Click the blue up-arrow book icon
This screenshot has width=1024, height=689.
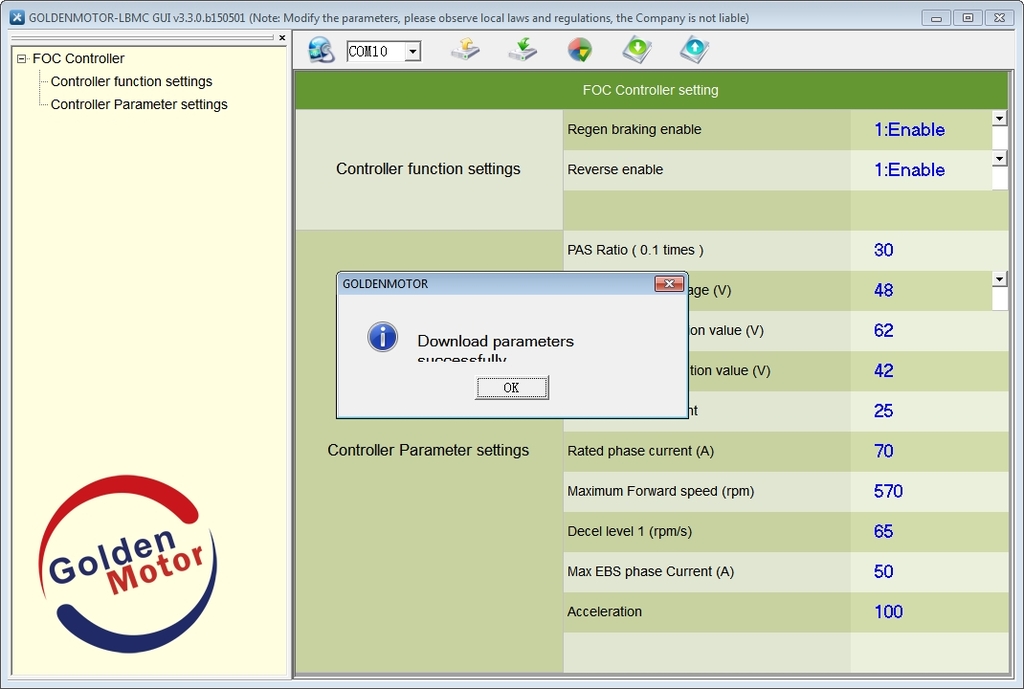point(694,50)
